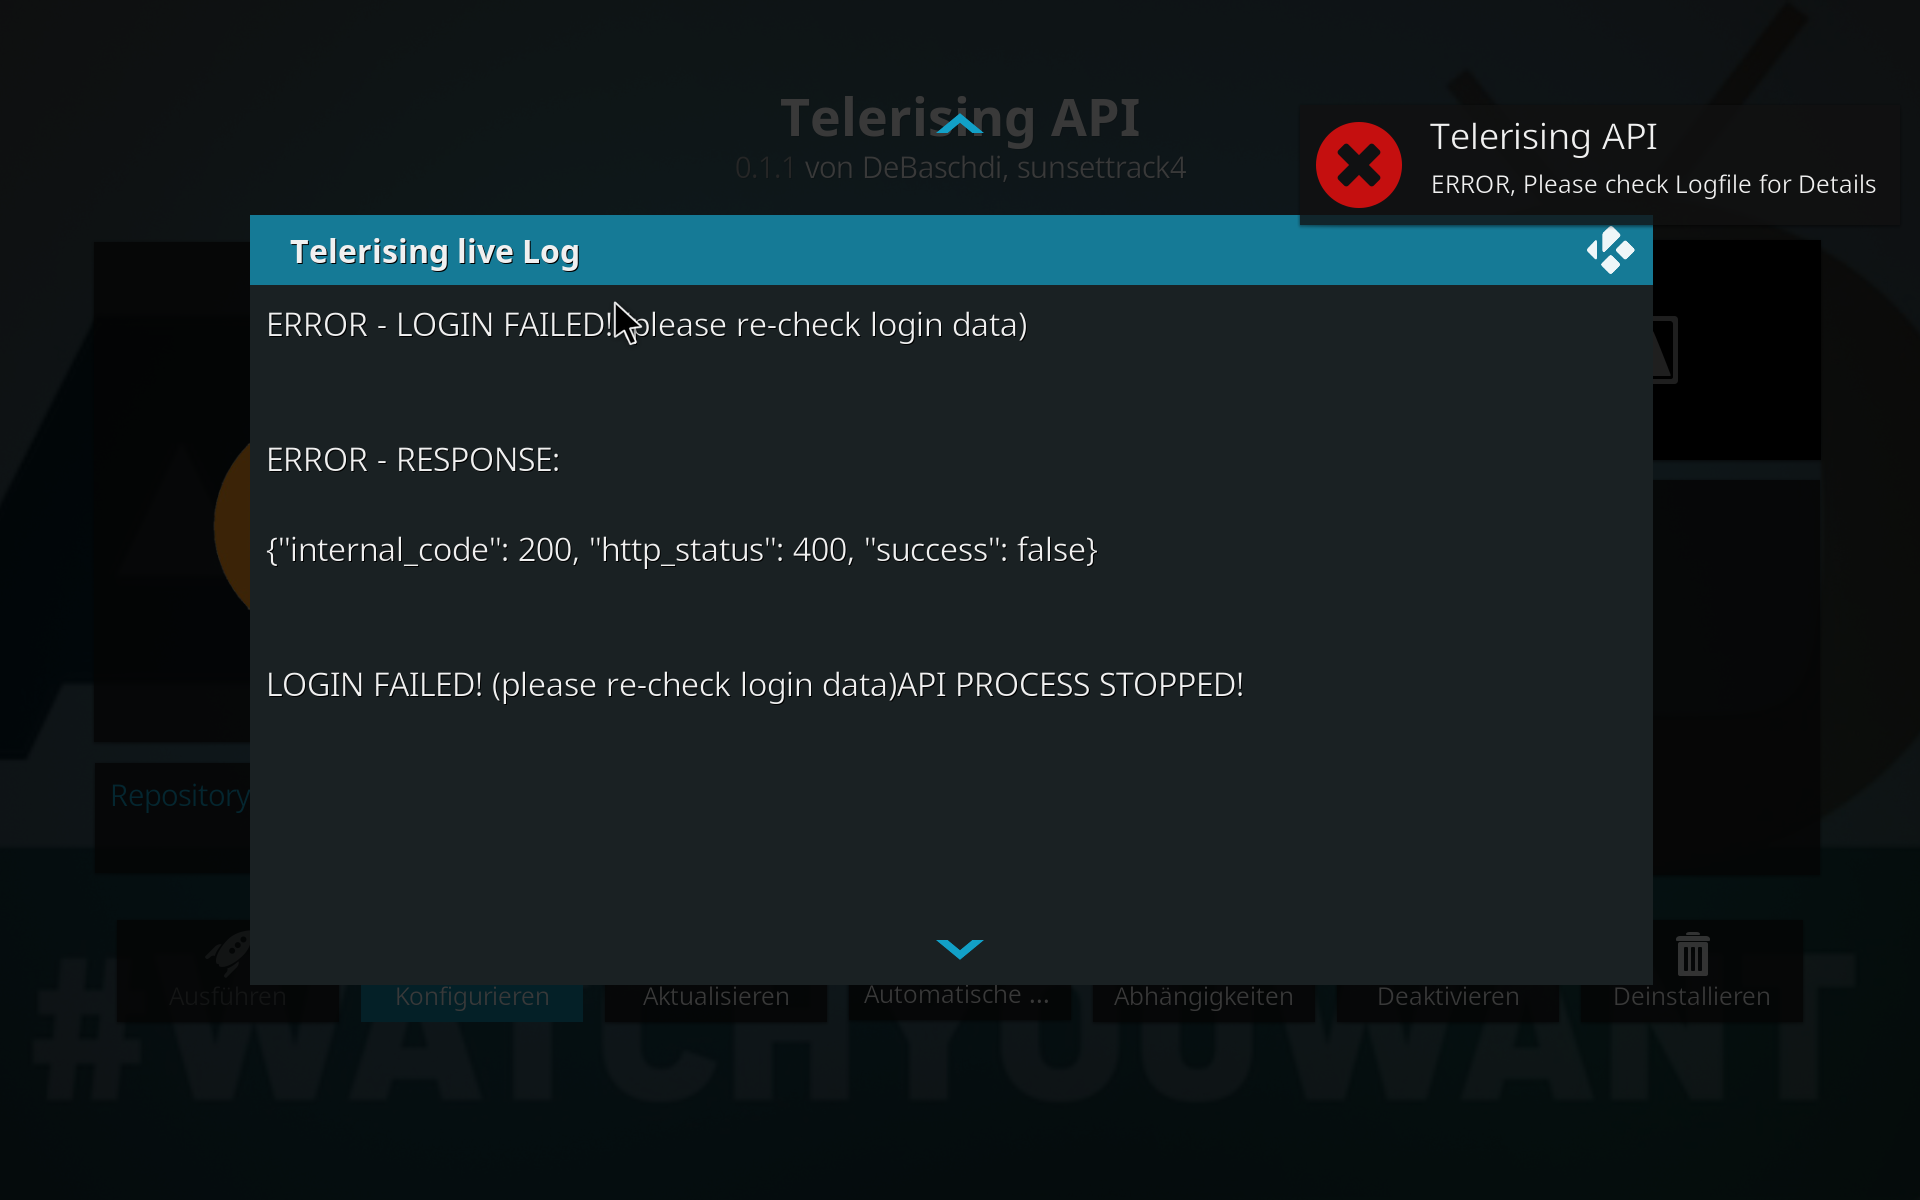The width and height of the screenshot is (1920, 1200).
Task: Click the Kodi logo in log header
Action: [1610, 250]
